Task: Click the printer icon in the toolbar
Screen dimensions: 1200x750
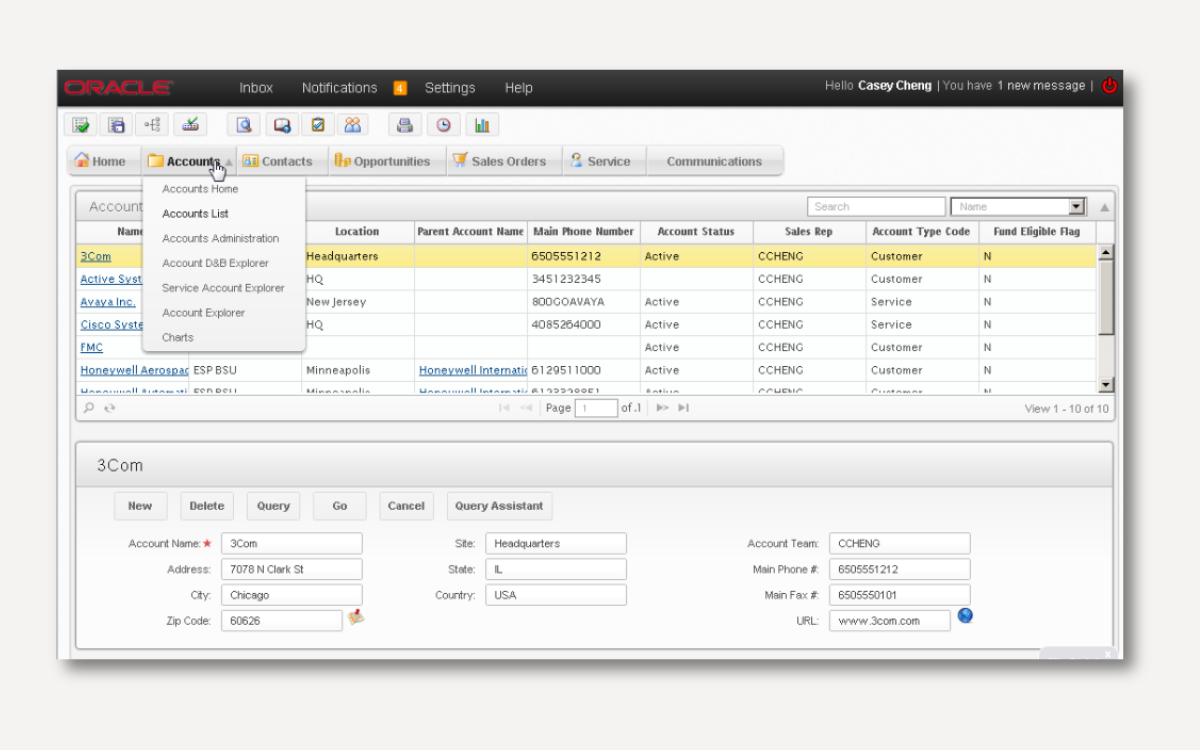Action: (x=404, y=125)
